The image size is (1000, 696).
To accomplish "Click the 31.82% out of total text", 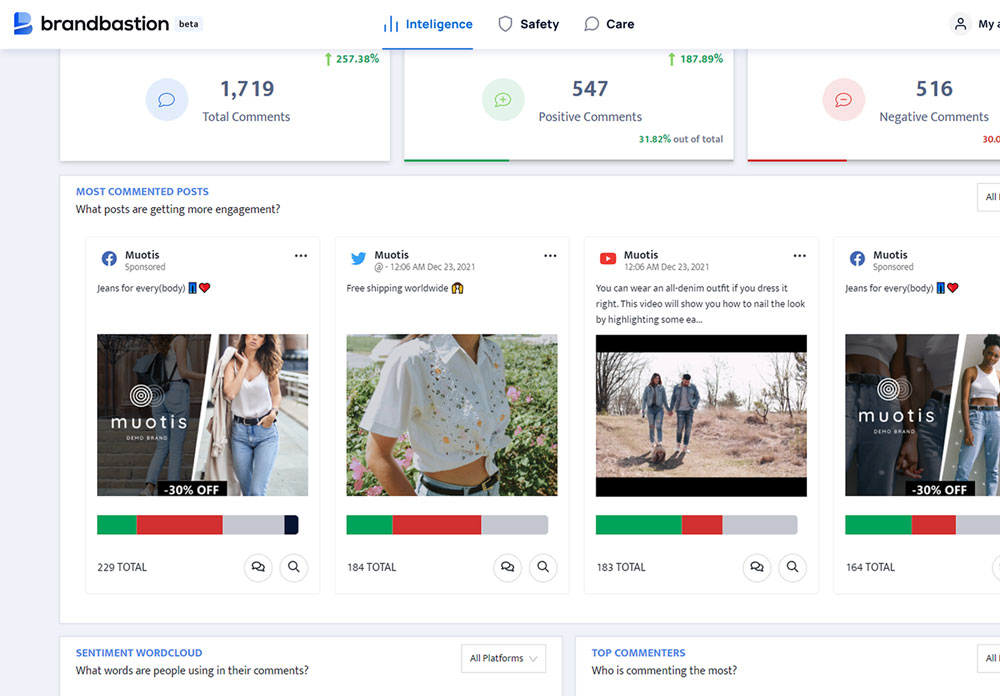I will (681, 139).
